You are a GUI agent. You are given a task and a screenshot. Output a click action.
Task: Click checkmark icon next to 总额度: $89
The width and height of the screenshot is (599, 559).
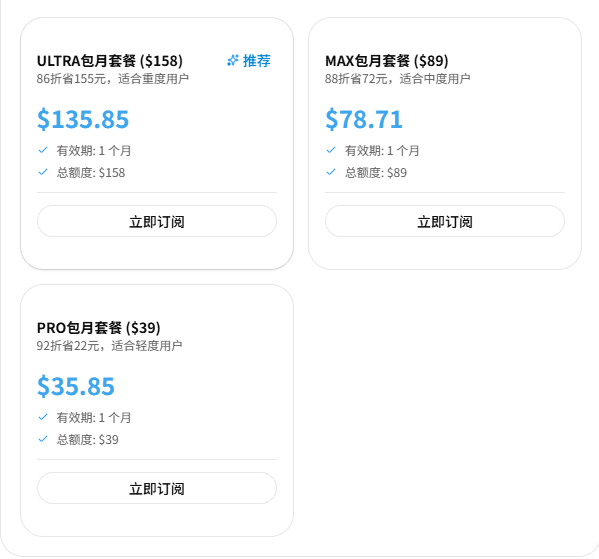(331, 172)
